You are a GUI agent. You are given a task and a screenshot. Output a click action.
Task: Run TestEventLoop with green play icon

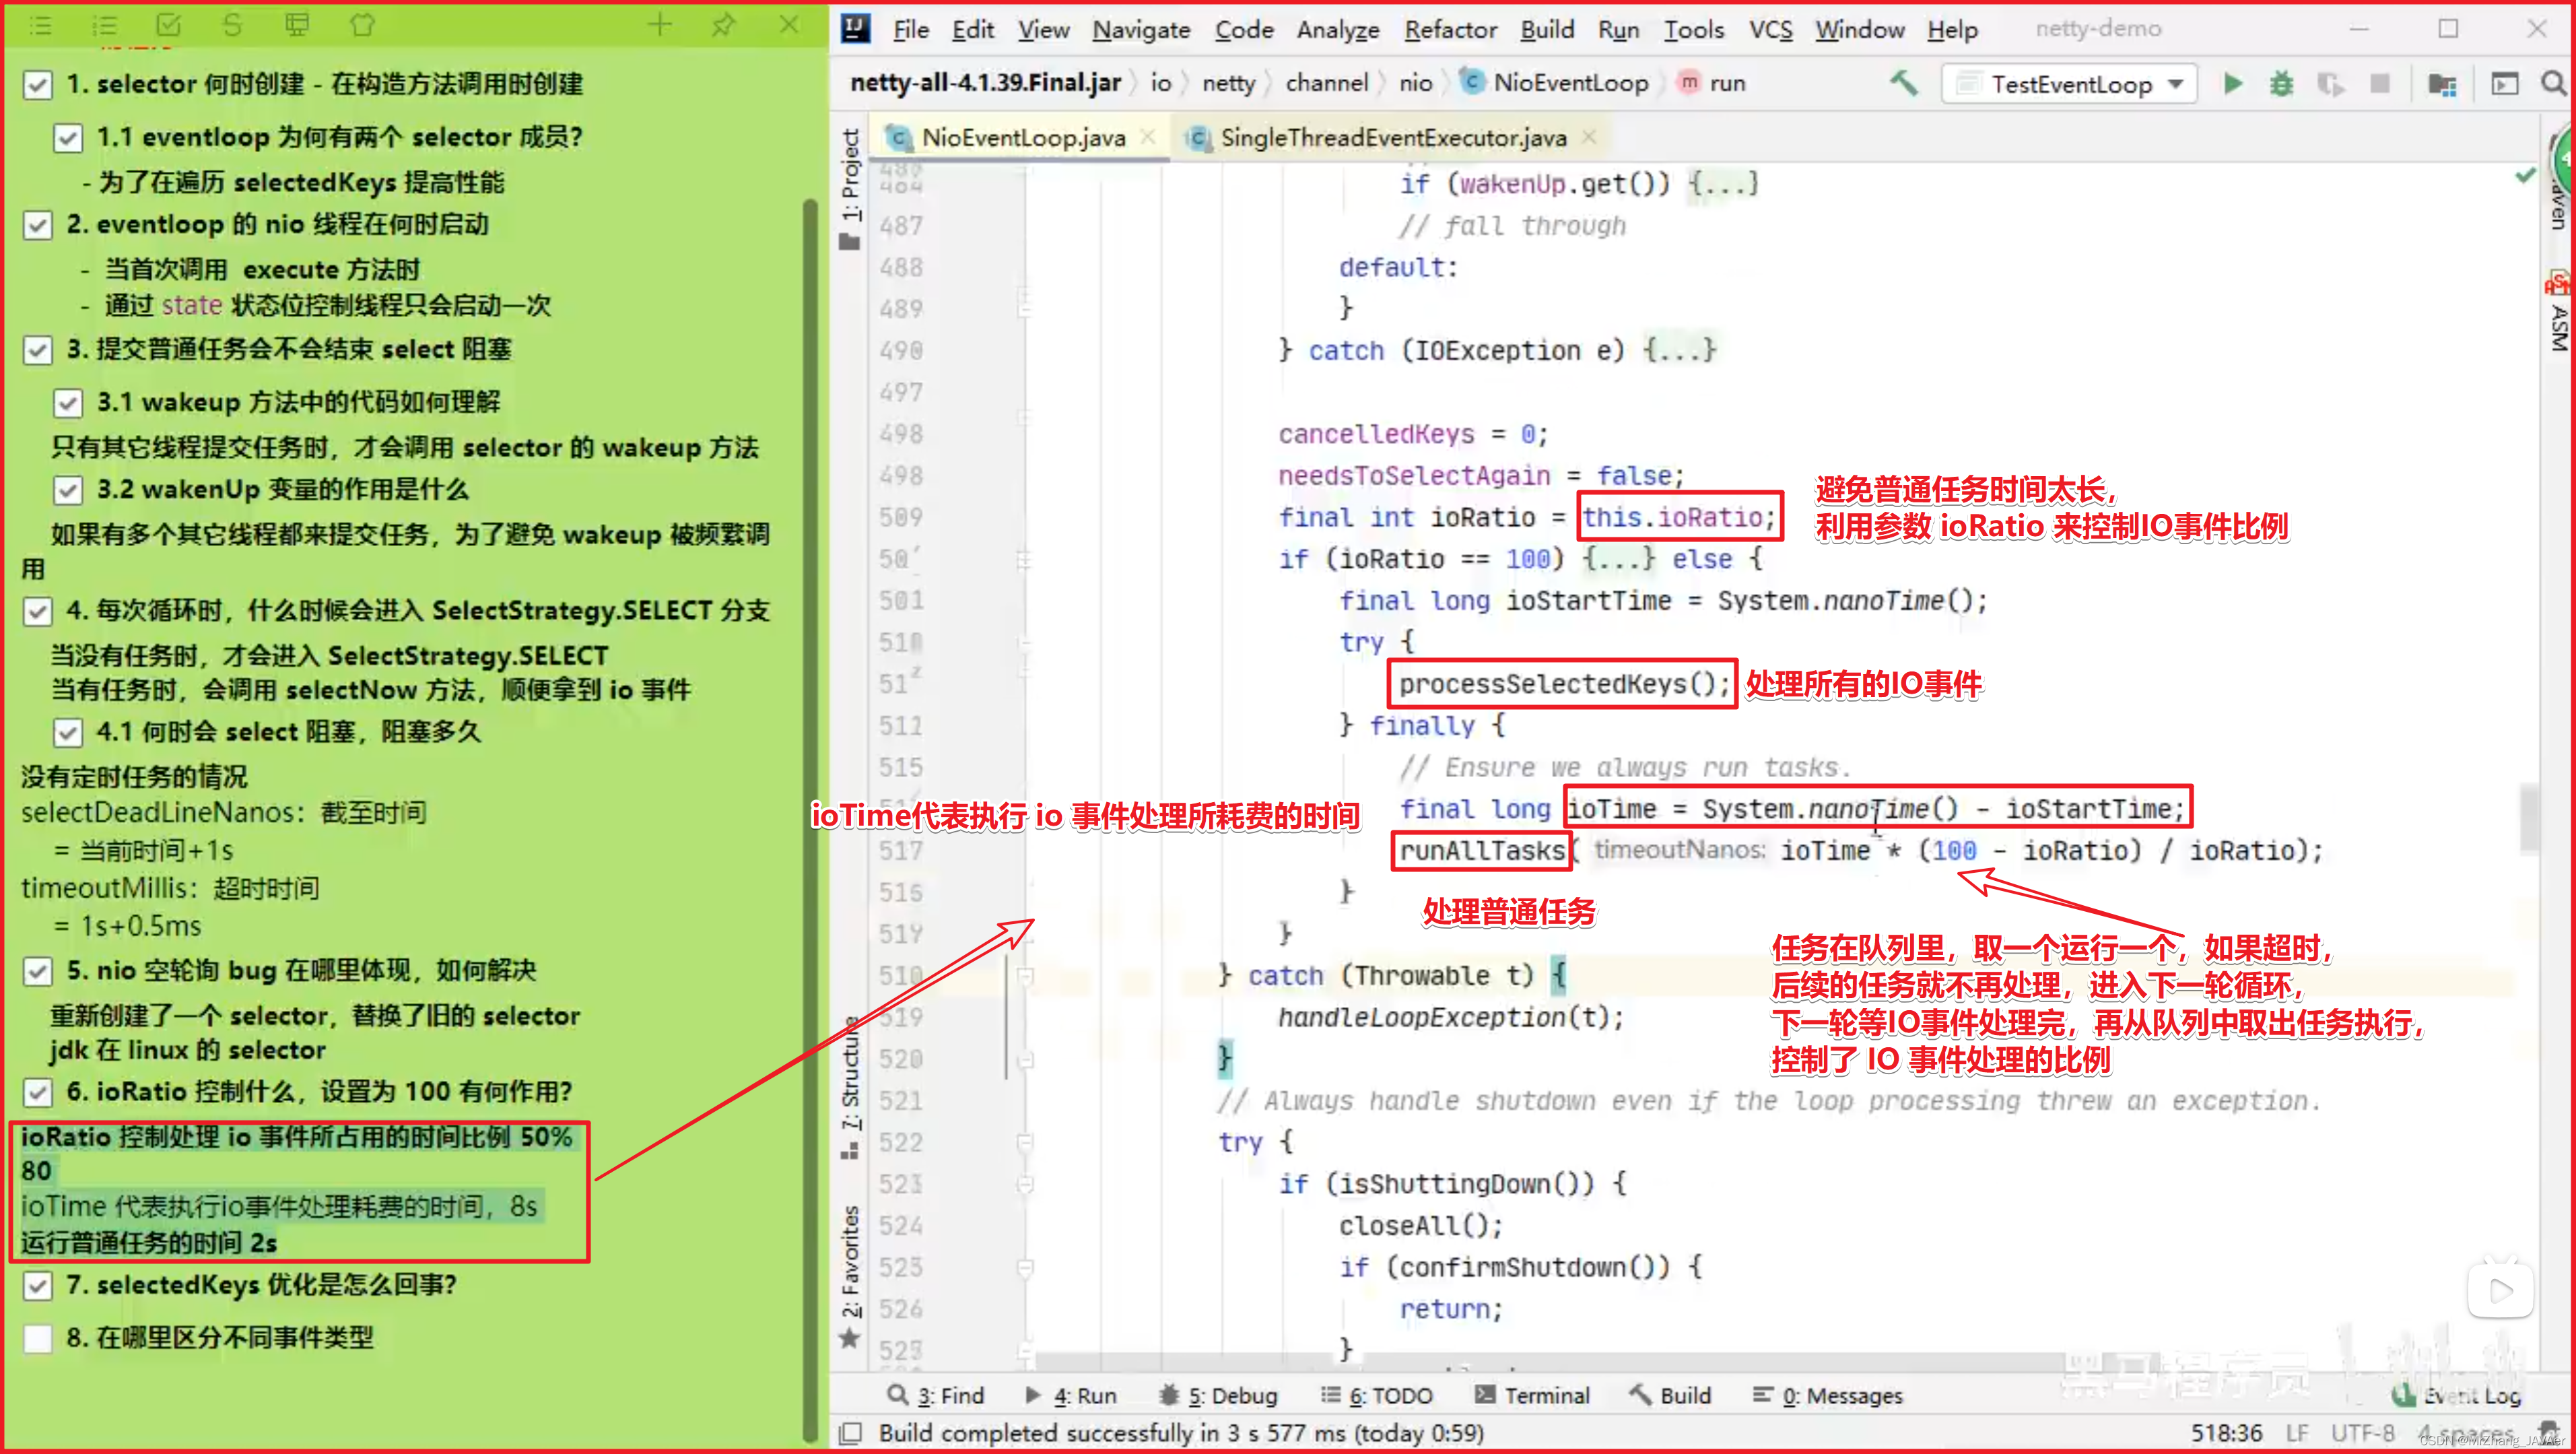(2232, 83)
